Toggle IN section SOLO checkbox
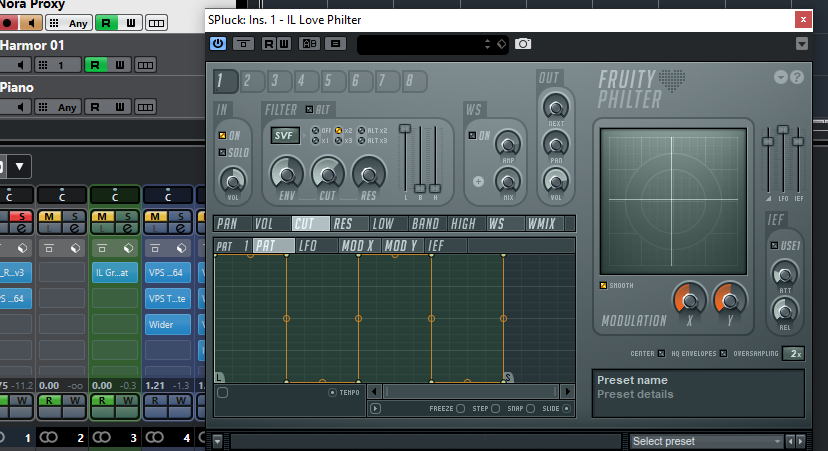Viewport: 828px width, 451px height. [222, 153]
